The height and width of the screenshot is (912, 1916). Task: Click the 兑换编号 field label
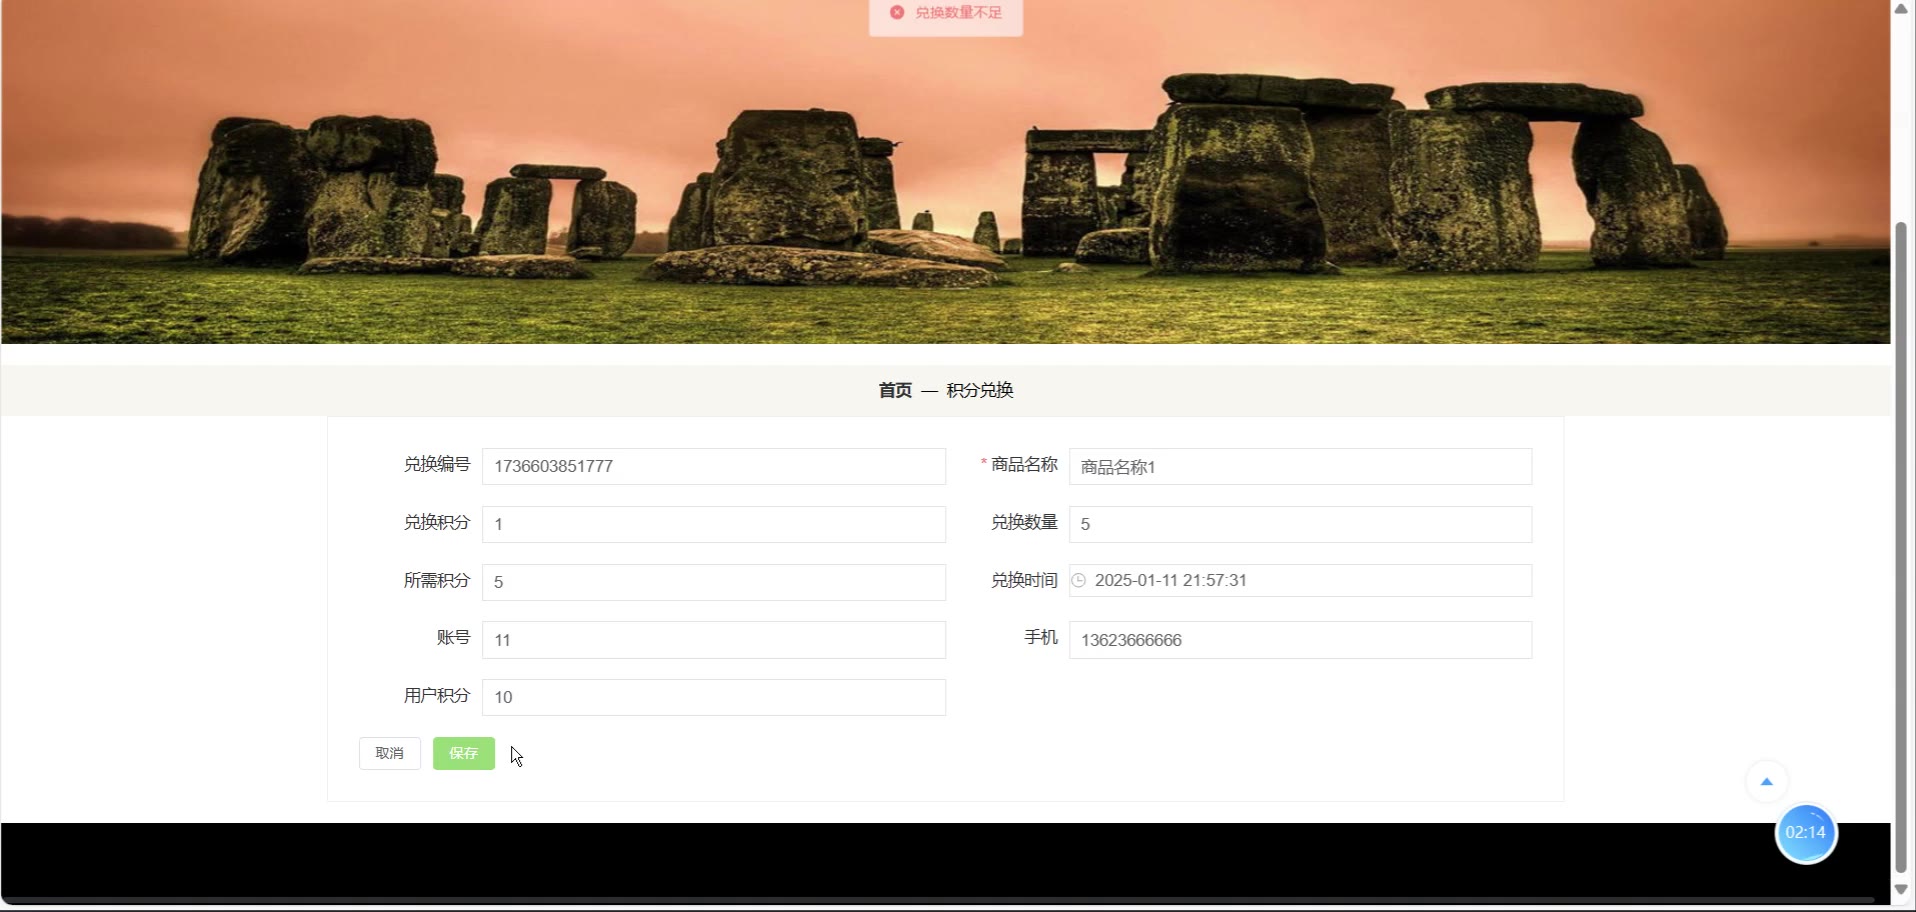pos(436,464)
